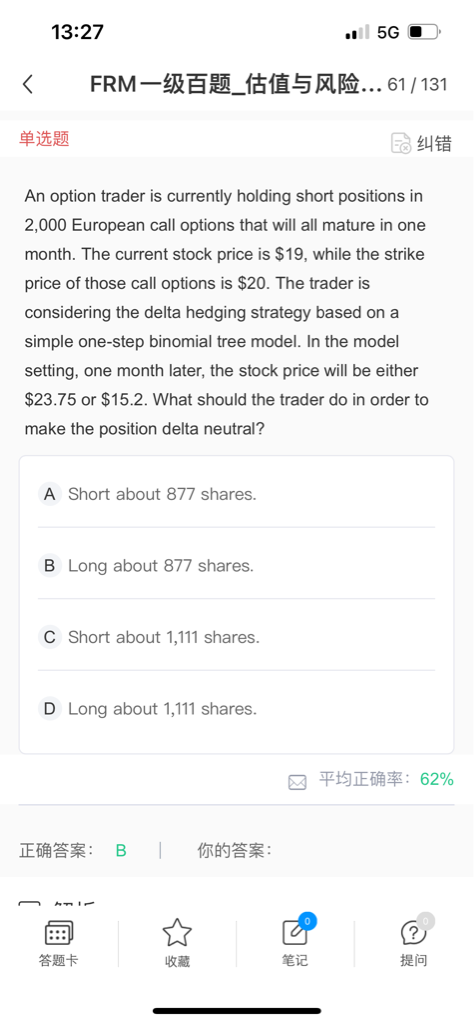474x1024 pixels.
Task: Tap the 5G signal indicator
Action: point(388,32)
